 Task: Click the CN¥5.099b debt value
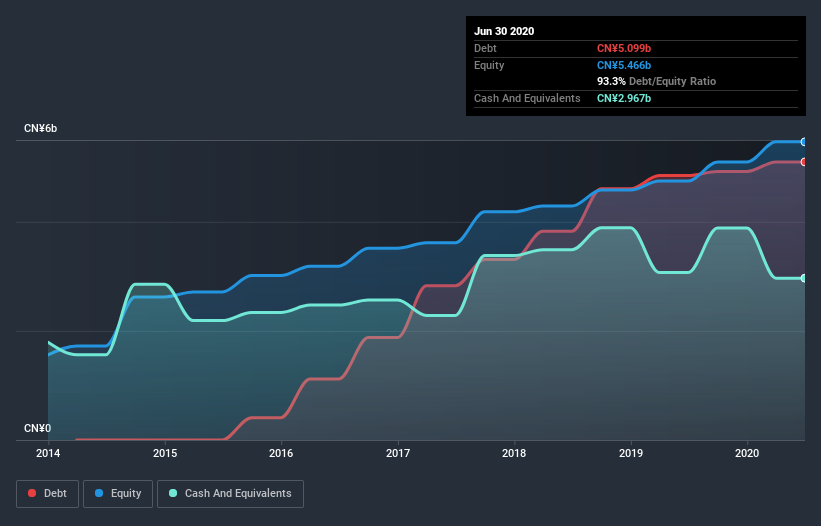[624, 49]
